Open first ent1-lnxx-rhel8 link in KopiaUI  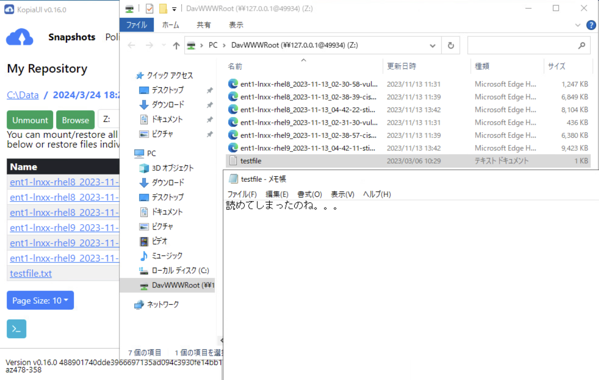coord(65,182)
